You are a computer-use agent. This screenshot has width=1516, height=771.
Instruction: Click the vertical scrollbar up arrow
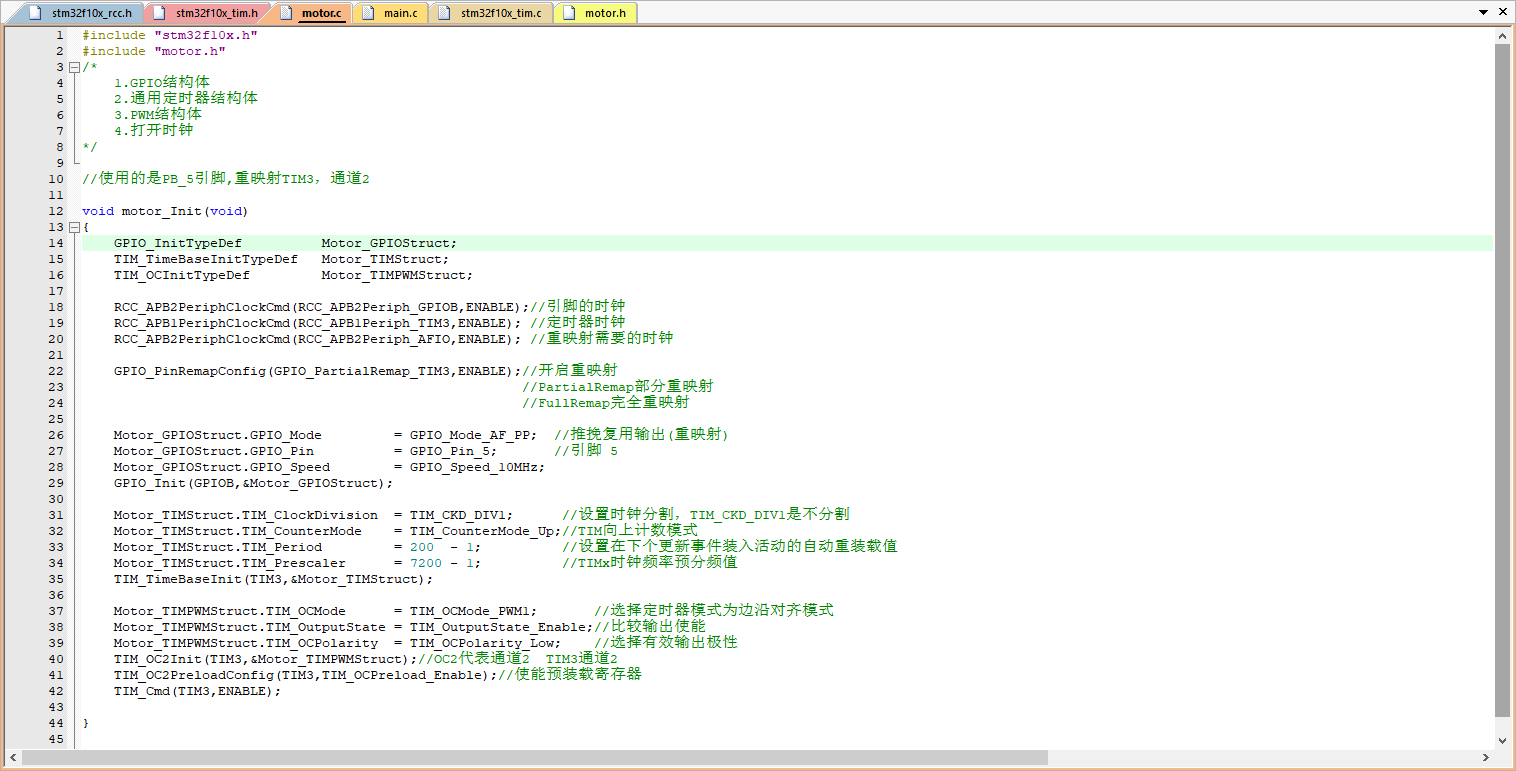(1502, 37)
